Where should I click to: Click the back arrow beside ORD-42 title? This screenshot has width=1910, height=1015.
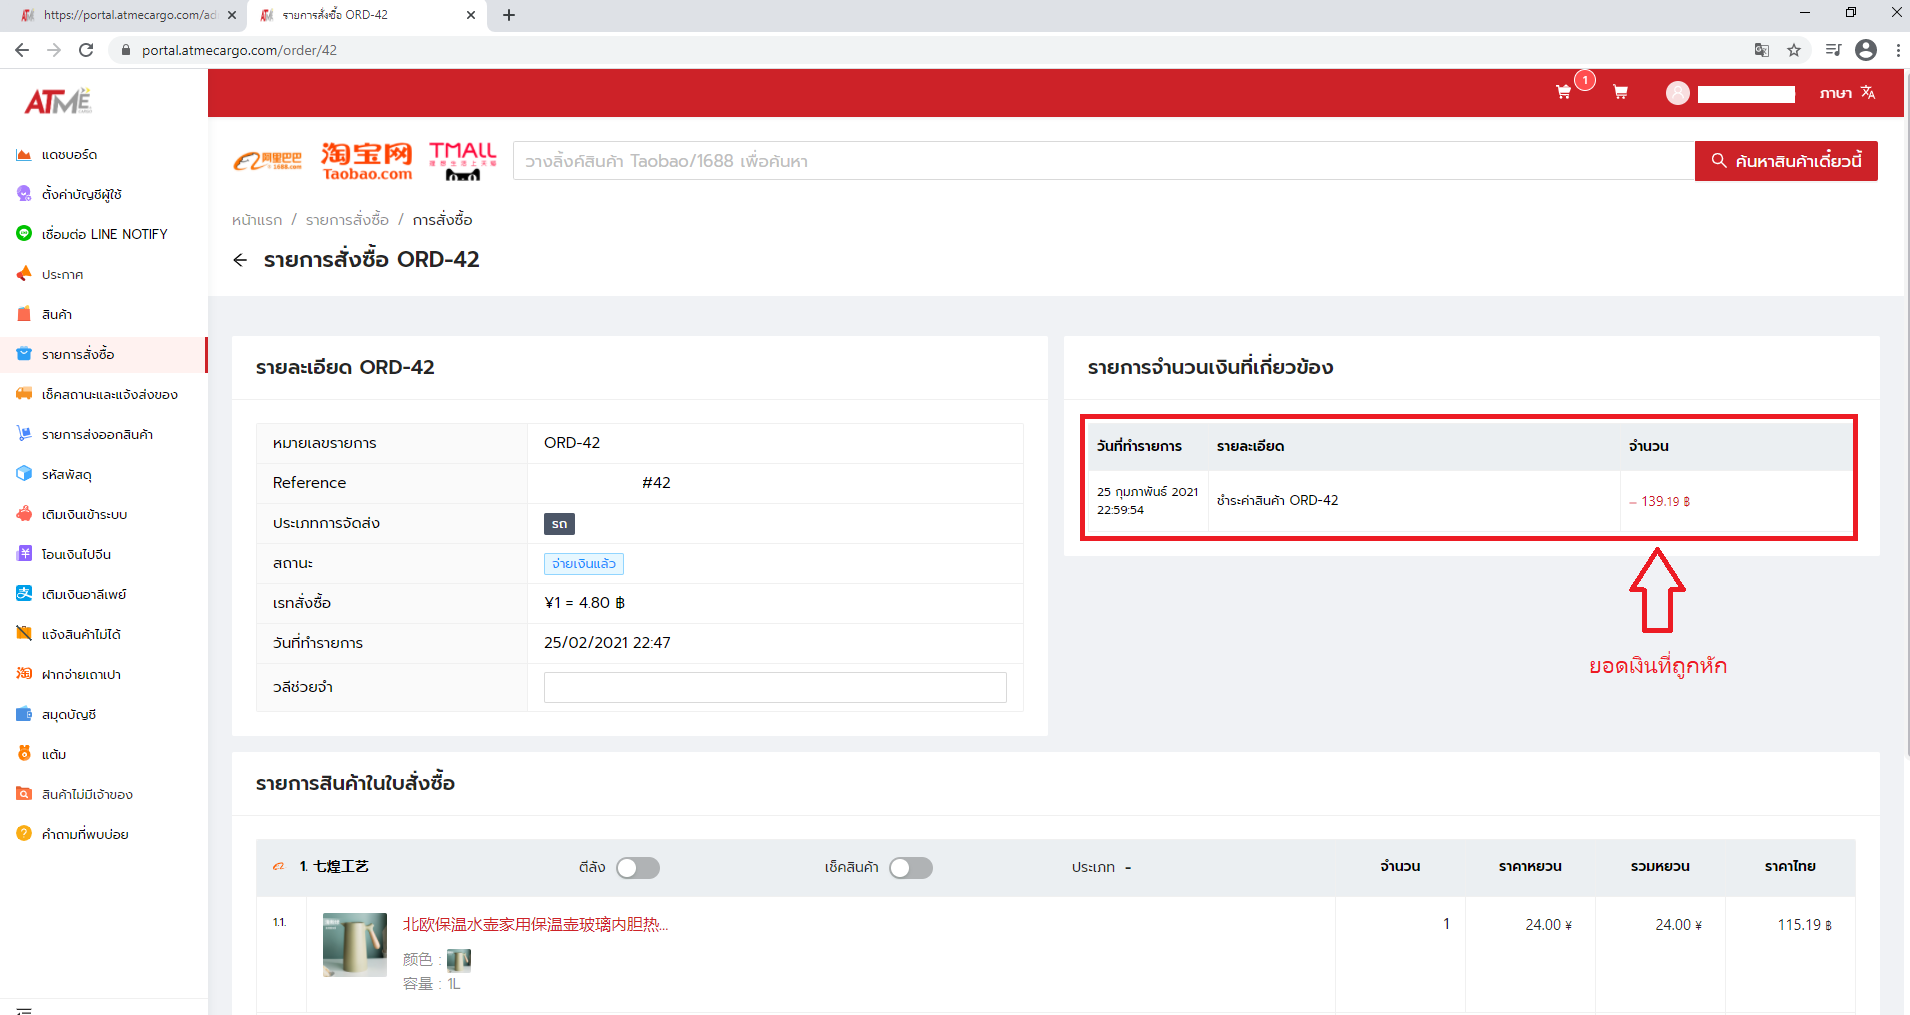pyautogui.click(x=240, y=260)
